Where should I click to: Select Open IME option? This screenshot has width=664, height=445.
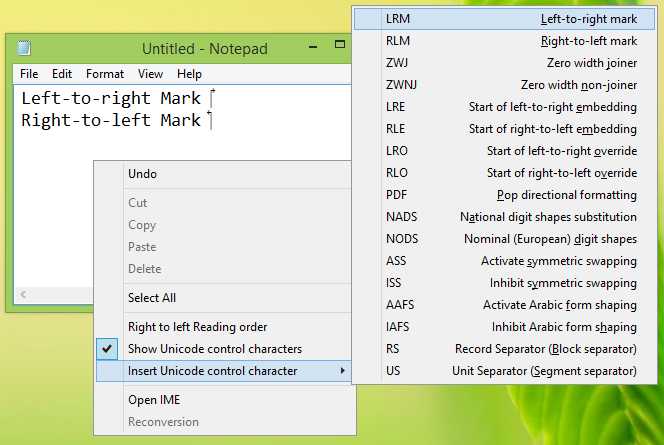154,400
